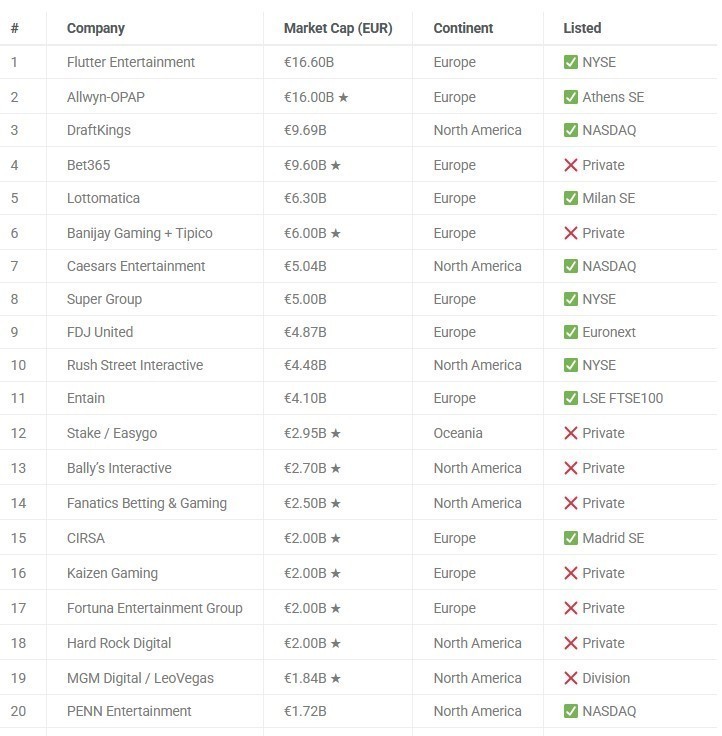Click the Company column header
The image size is (722, 736).
pos(96,28)
